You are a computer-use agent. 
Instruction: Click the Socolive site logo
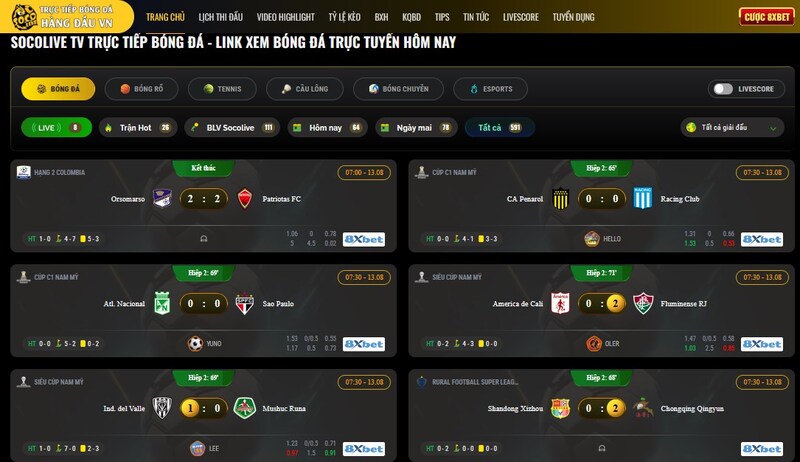65,16
